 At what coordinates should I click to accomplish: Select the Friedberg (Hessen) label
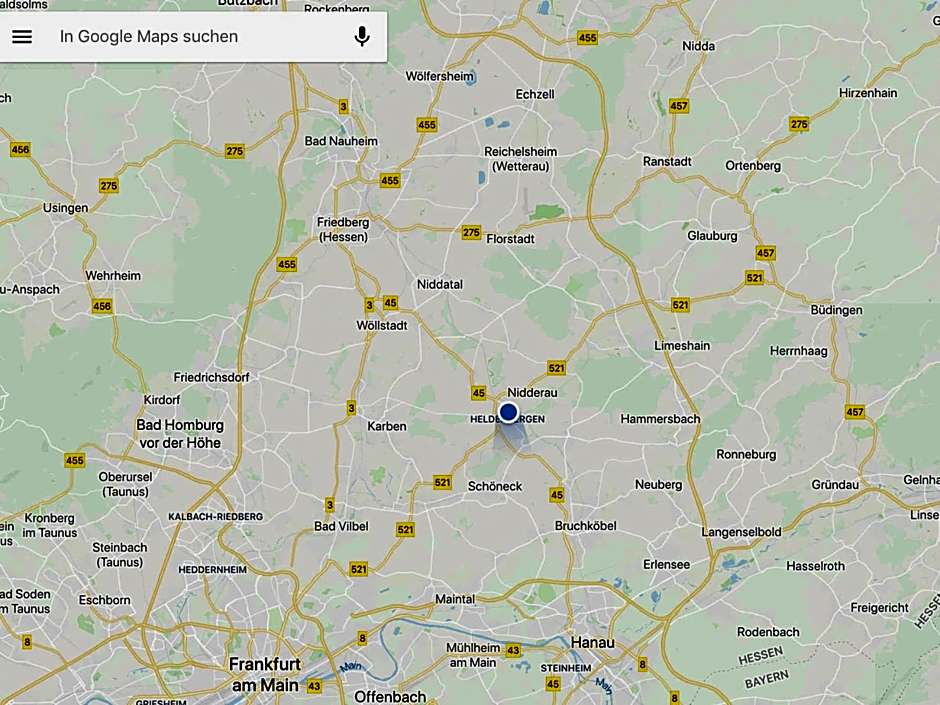pyautogui.click(x=343, y=230)
